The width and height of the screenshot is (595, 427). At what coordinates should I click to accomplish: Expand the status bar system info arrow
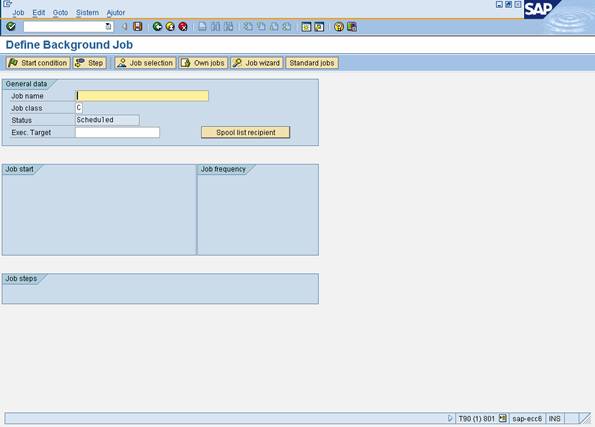[x=450, y=418]
